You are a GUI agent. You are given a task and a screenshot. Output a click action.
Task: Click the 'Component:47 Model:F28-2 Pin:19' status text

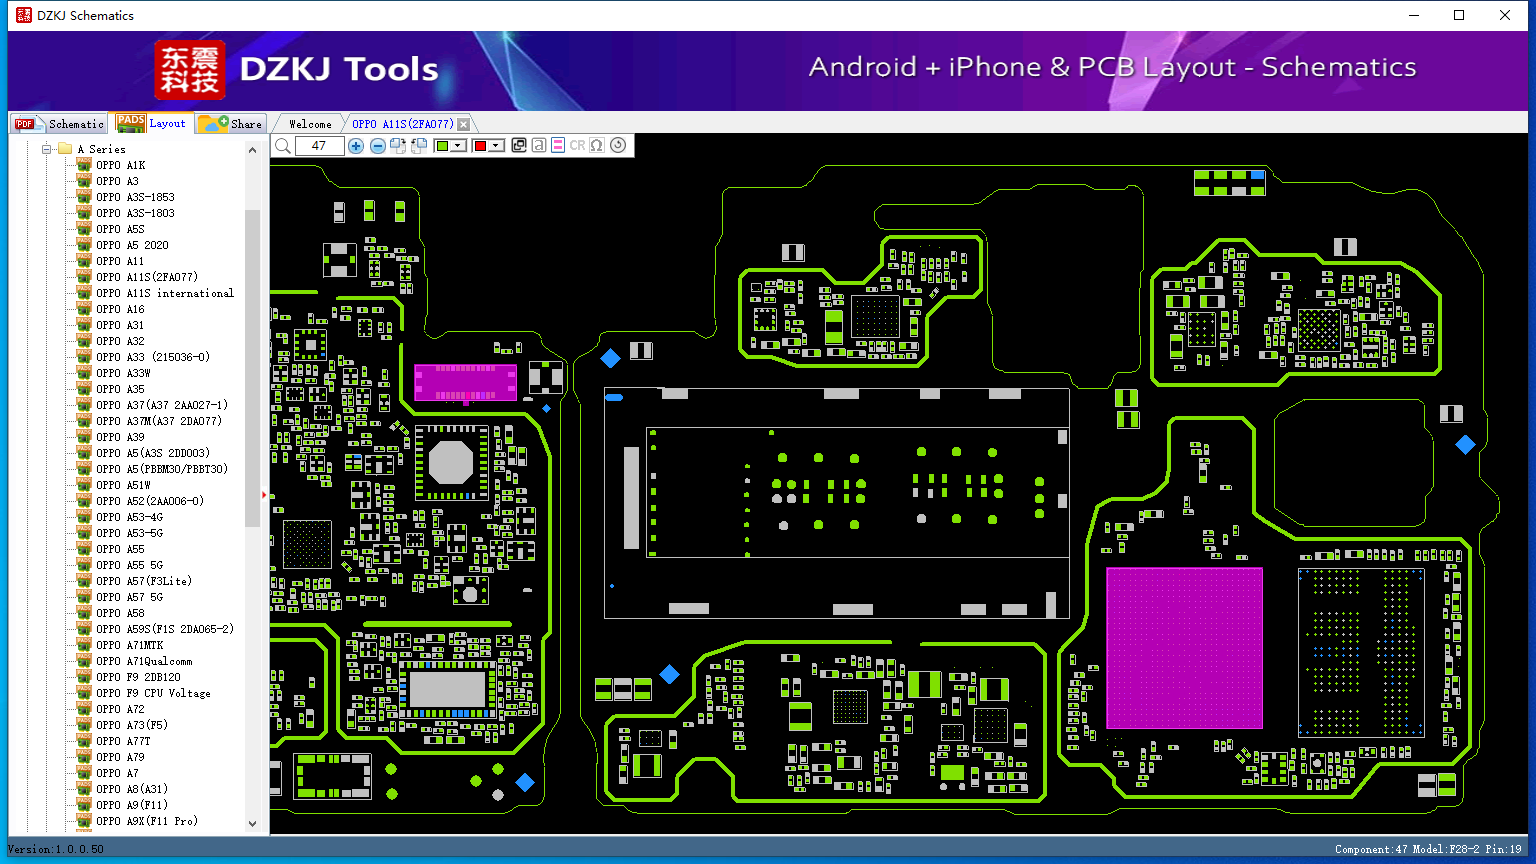click(x=1428, y=849)
